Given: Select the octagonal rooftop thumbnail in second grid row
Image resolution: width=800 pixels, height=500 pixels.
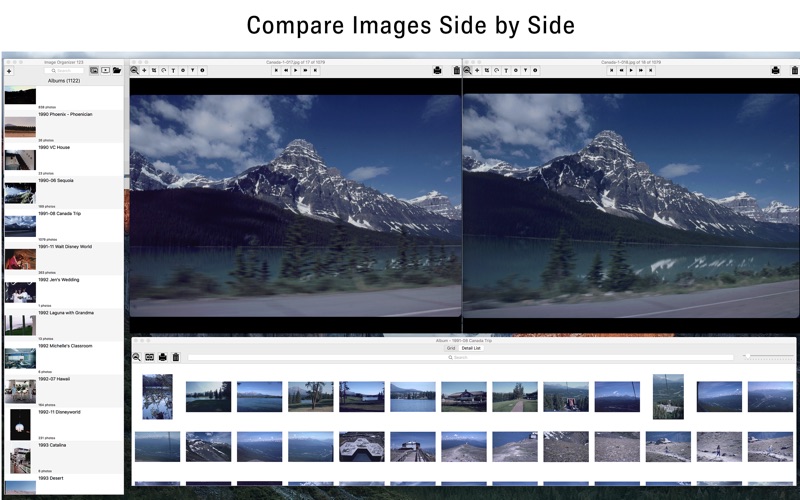Looking at the screenshot, I should 362,446.
